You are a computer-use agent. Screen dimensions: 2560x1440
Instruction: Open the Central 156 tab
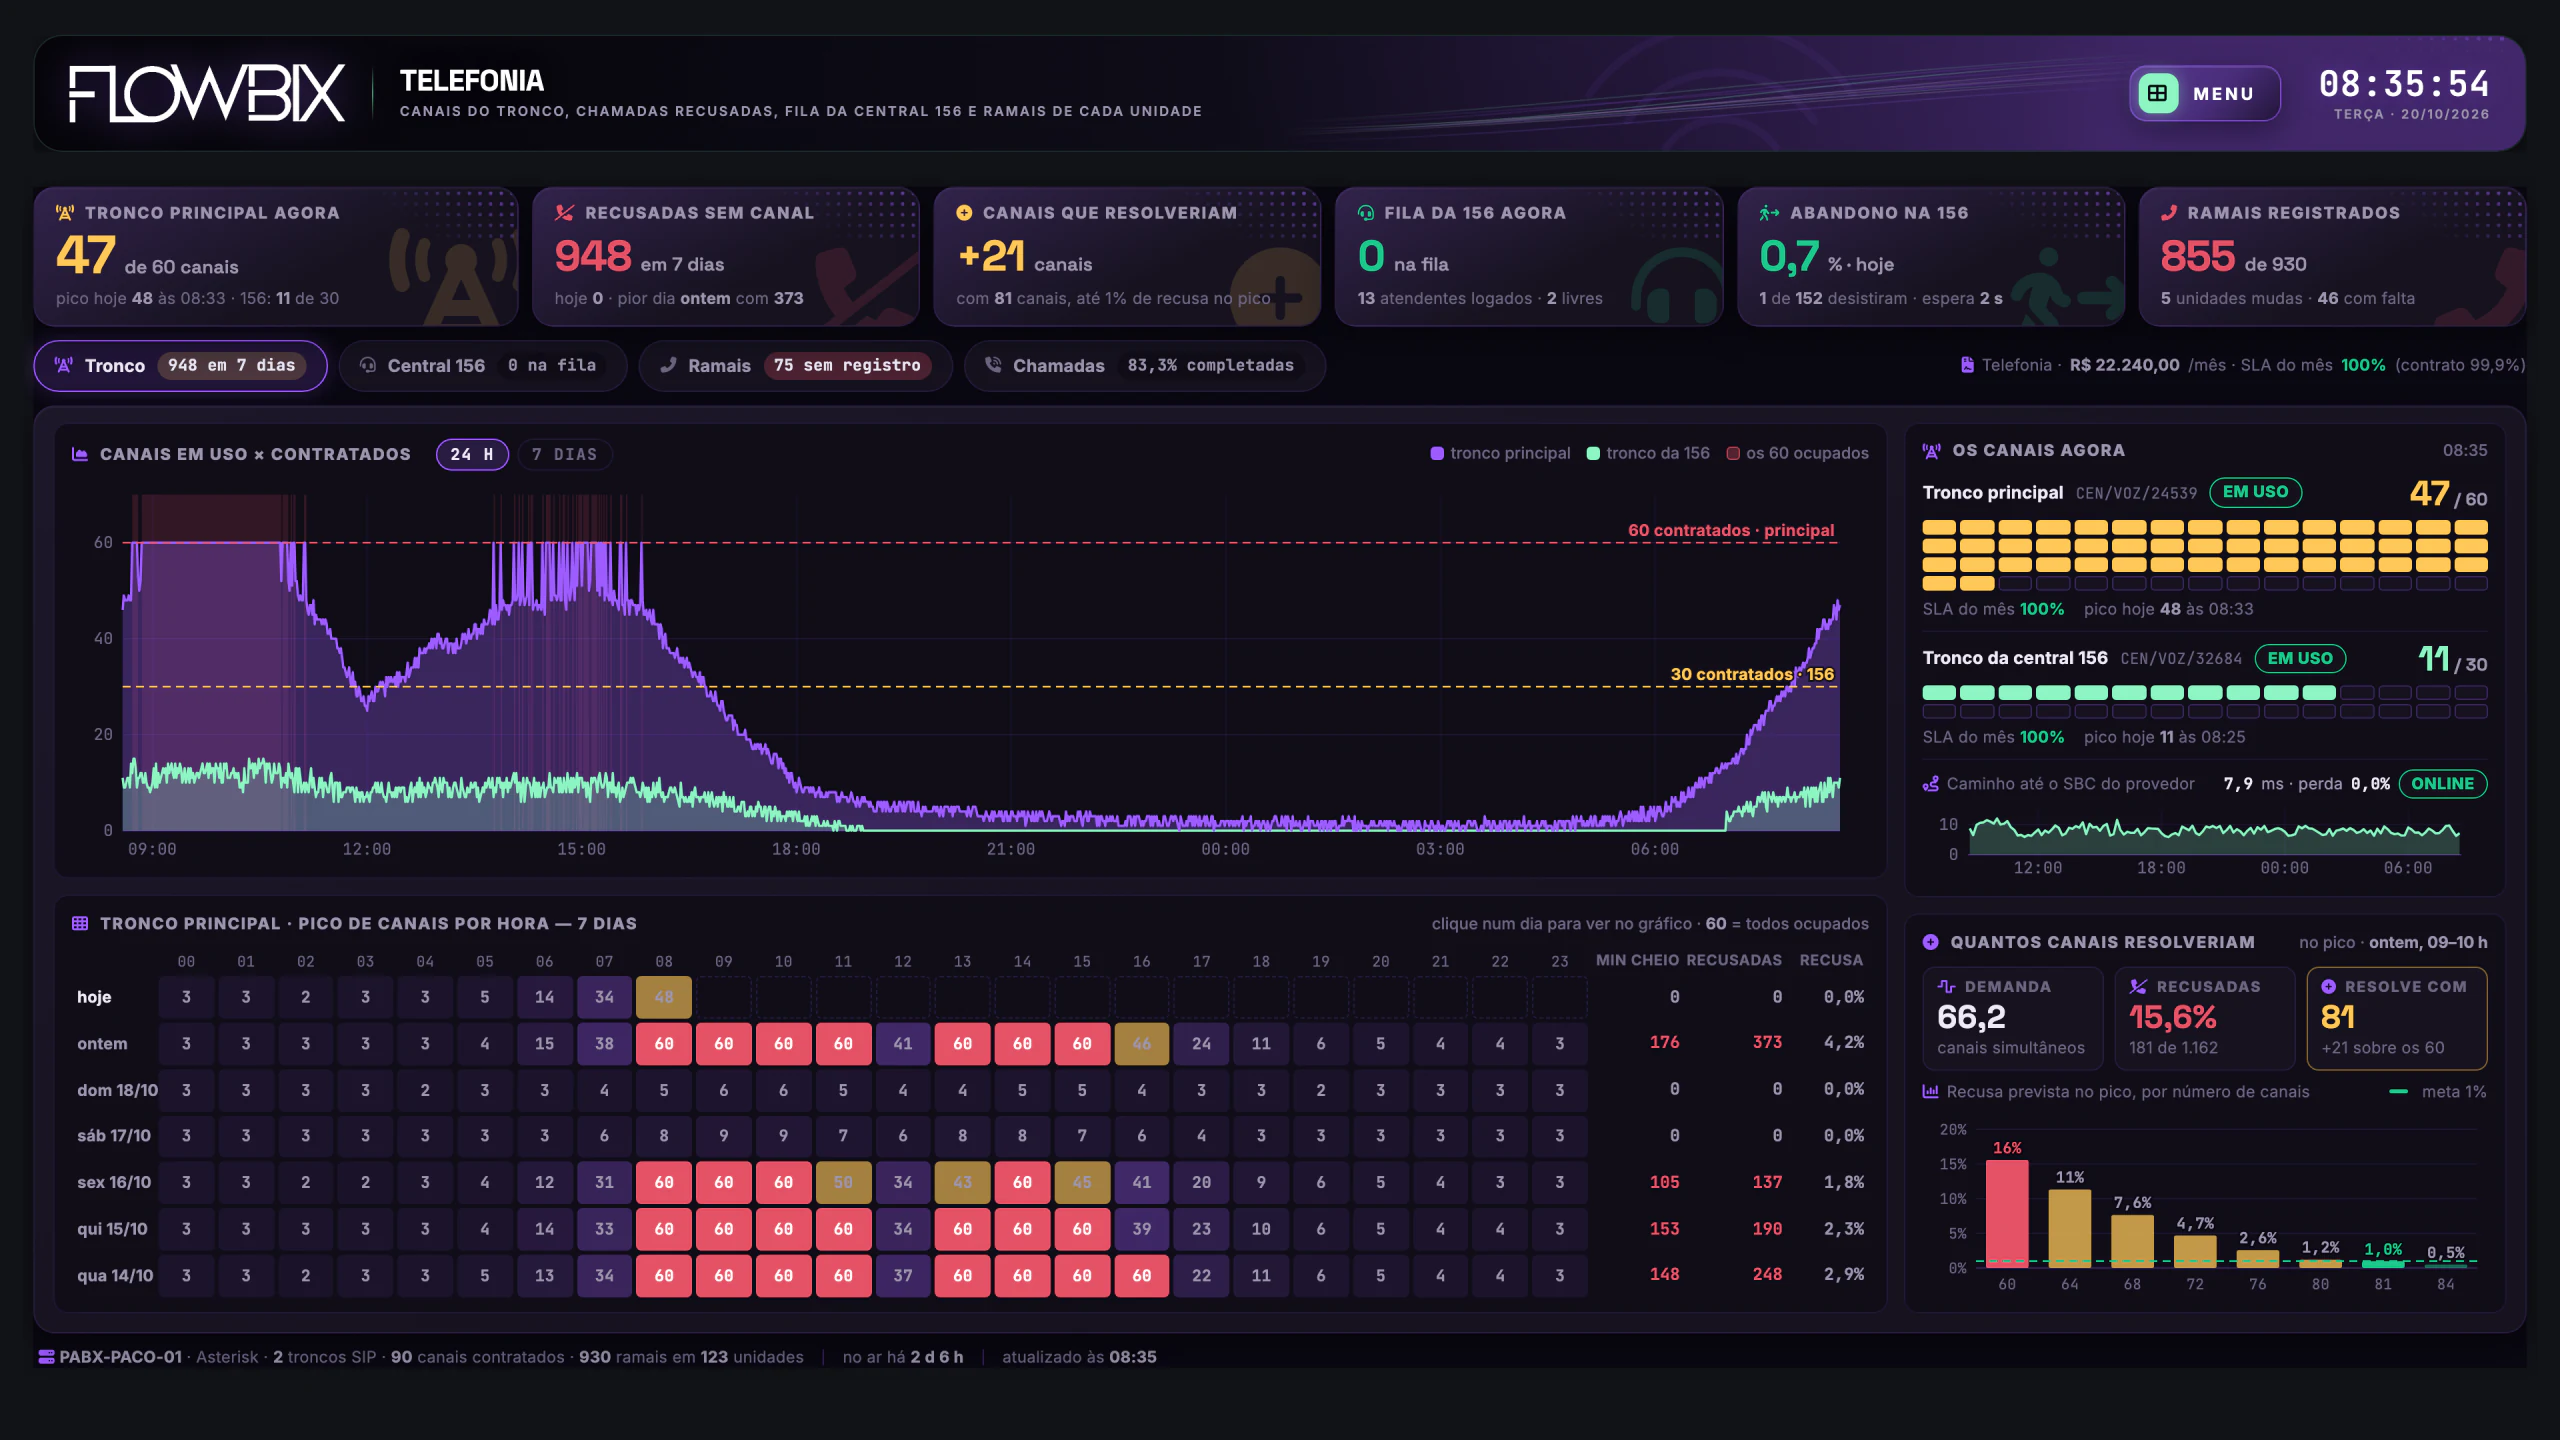click(483, 366)
